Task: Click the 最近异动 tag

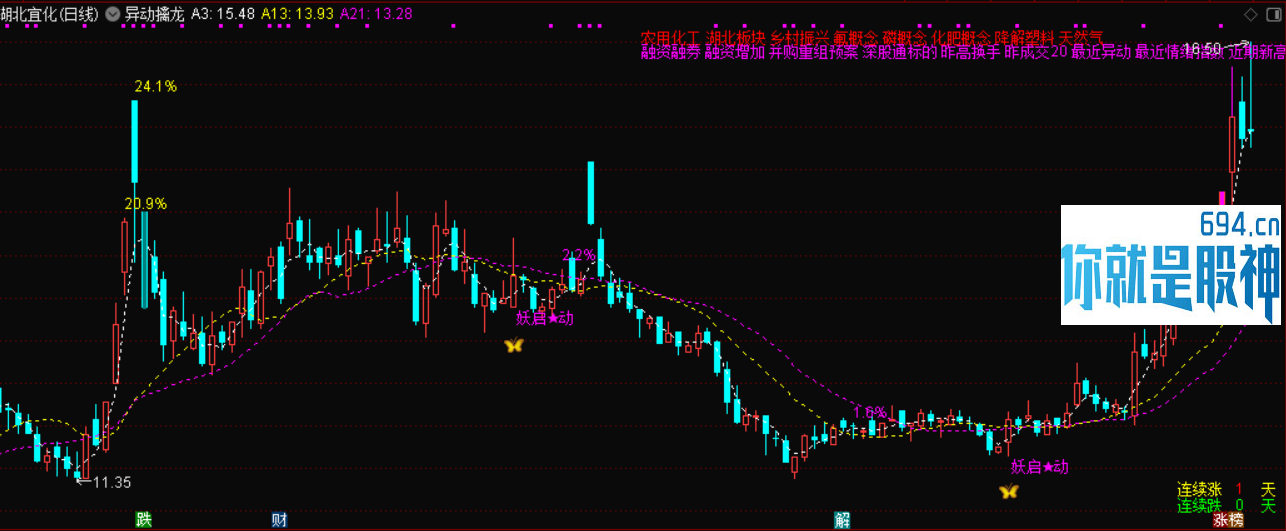Action: tap(1101, 53)
